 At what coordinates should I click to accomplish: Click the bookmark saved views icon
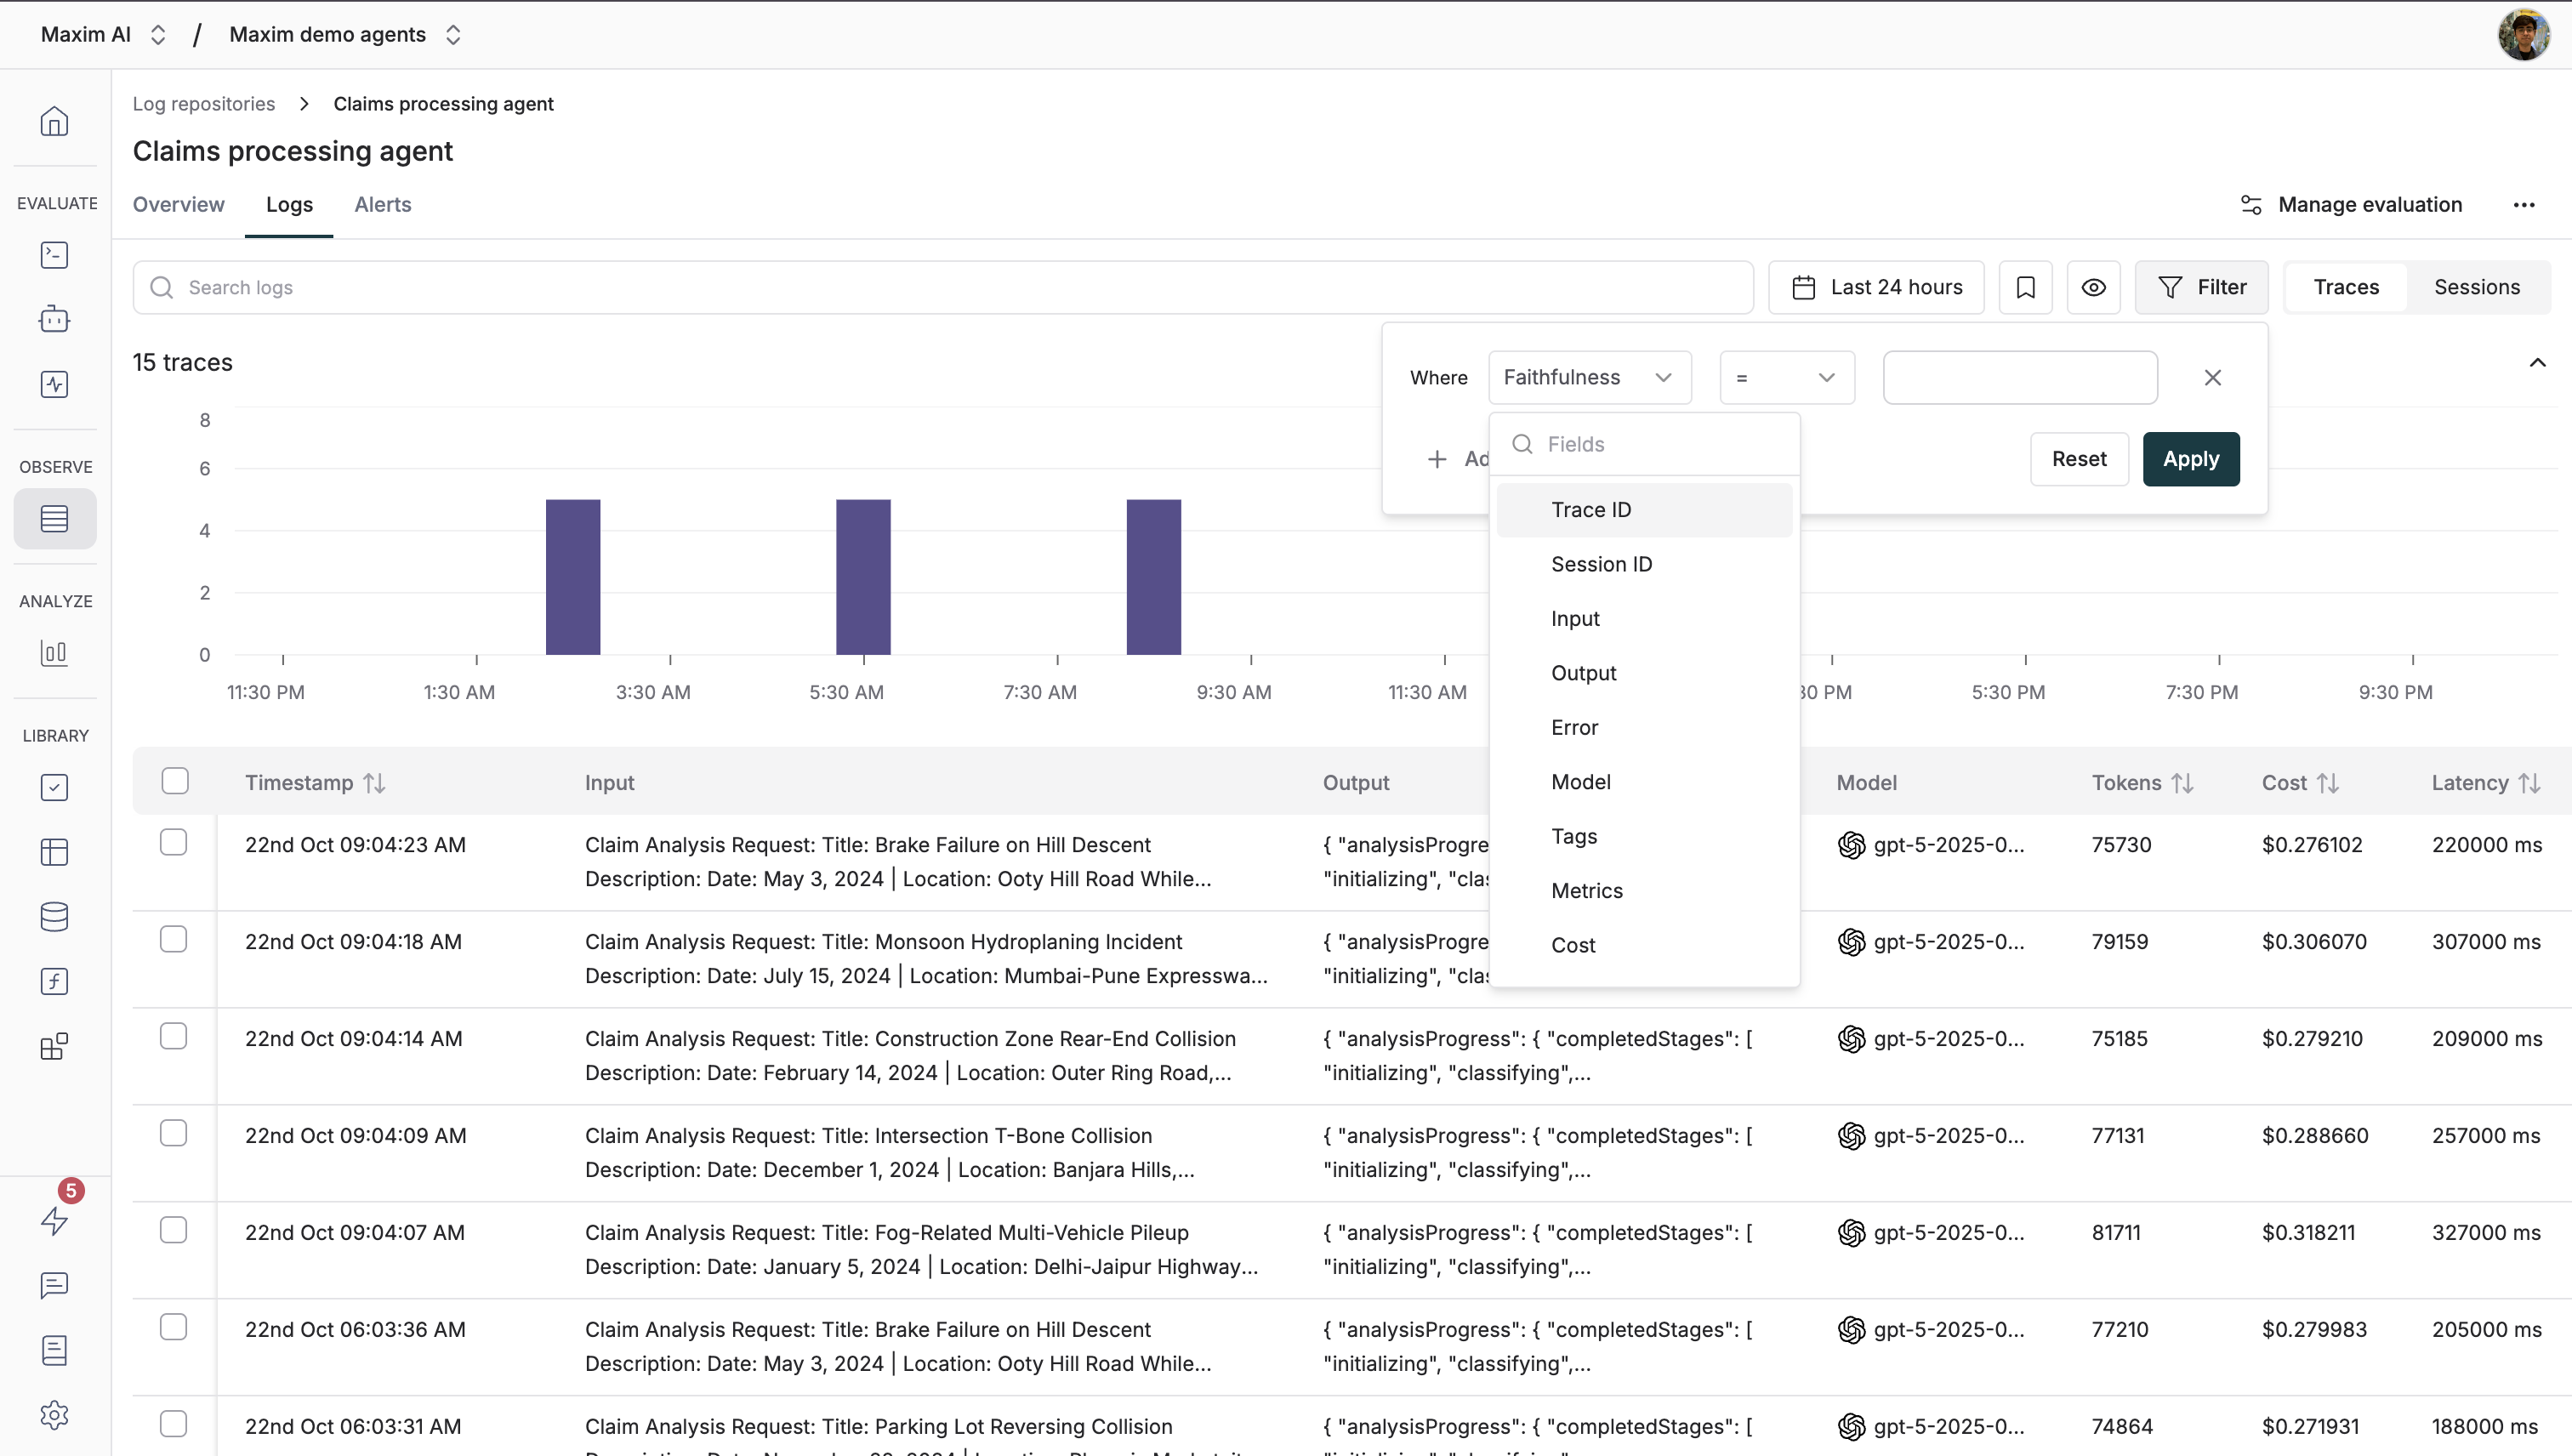pos(2025,287)
